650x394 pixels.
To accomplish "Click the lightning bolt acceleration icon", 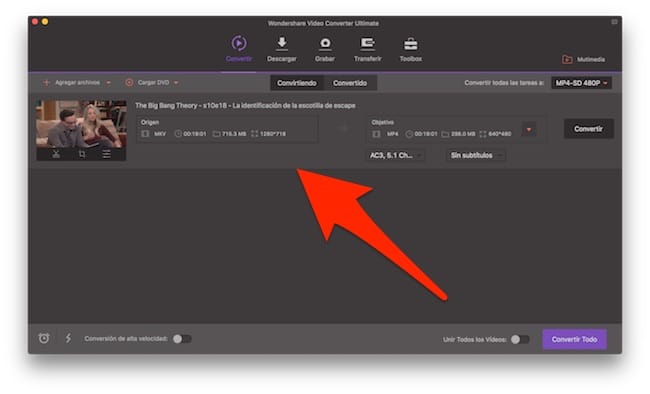I will pos(68,338).
